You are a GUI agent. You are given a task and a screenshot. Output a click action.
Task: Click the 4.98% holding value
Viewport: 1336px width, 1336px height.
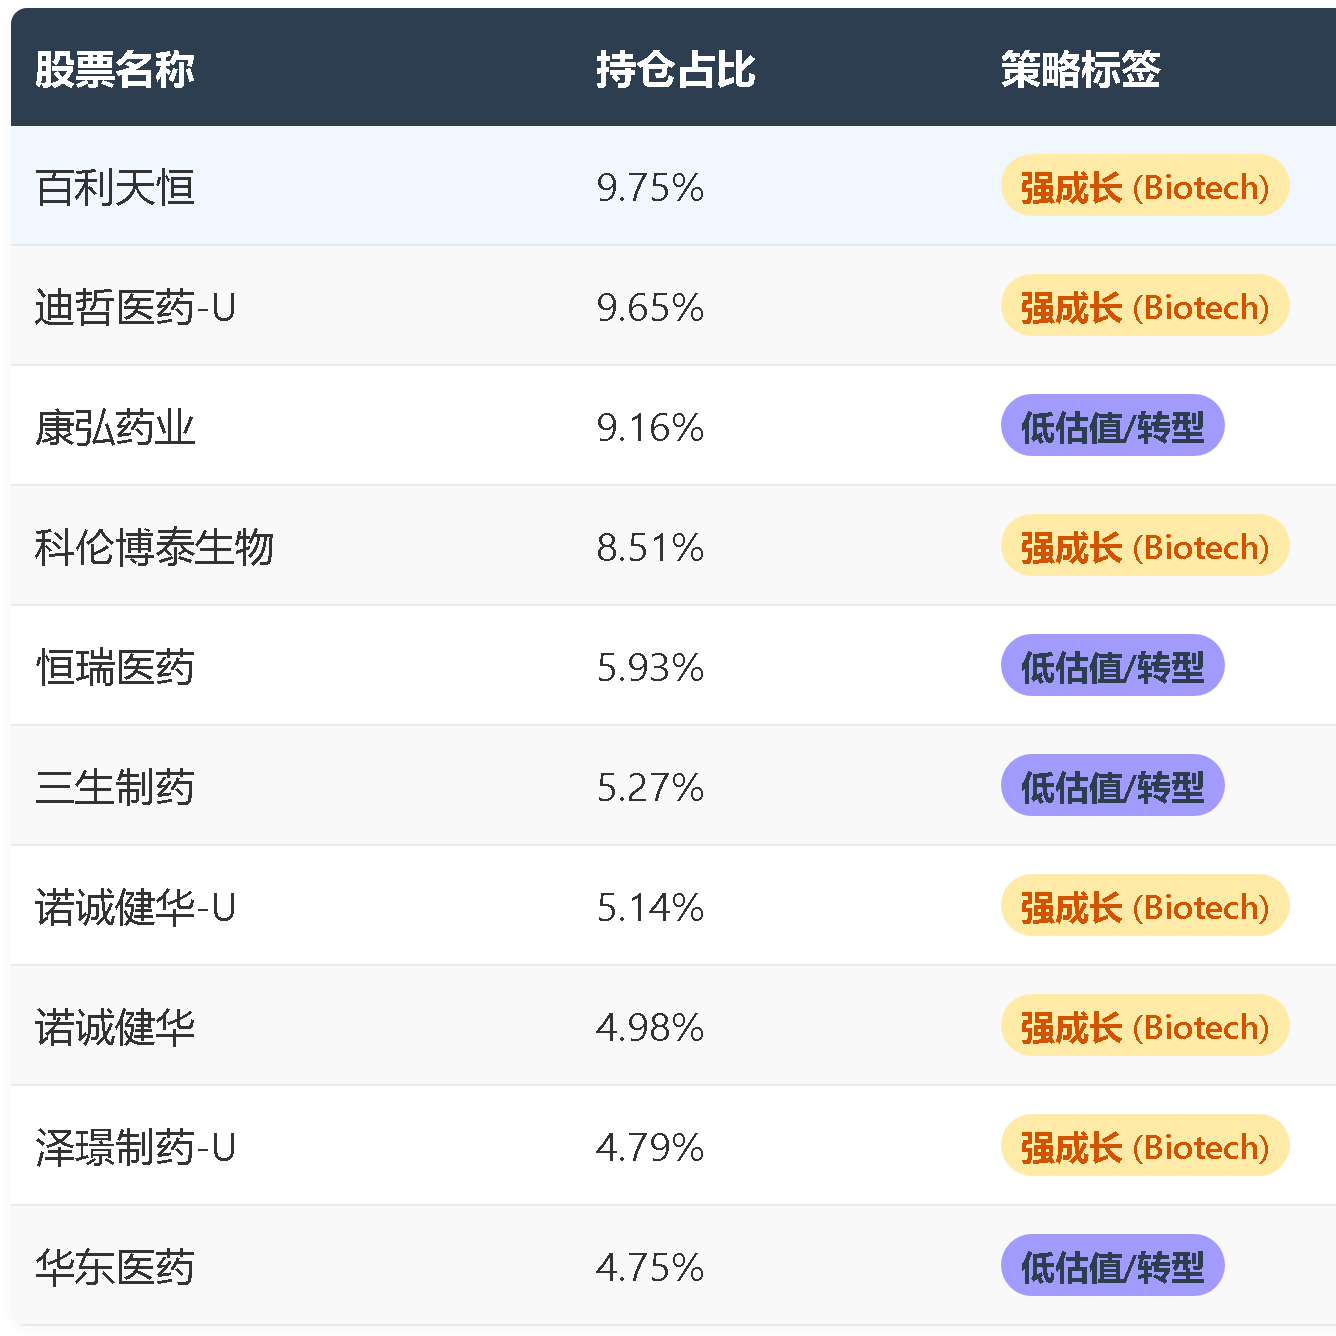pyautogui.click(x=650, y=1027)
